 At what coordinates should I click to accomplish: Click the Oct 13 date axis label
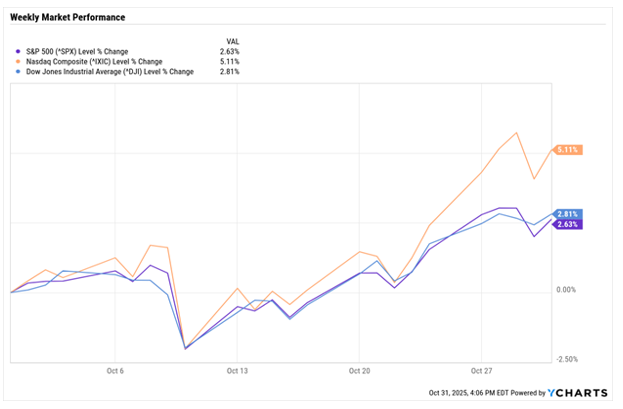pyautogui.click(x=236, y=369)
